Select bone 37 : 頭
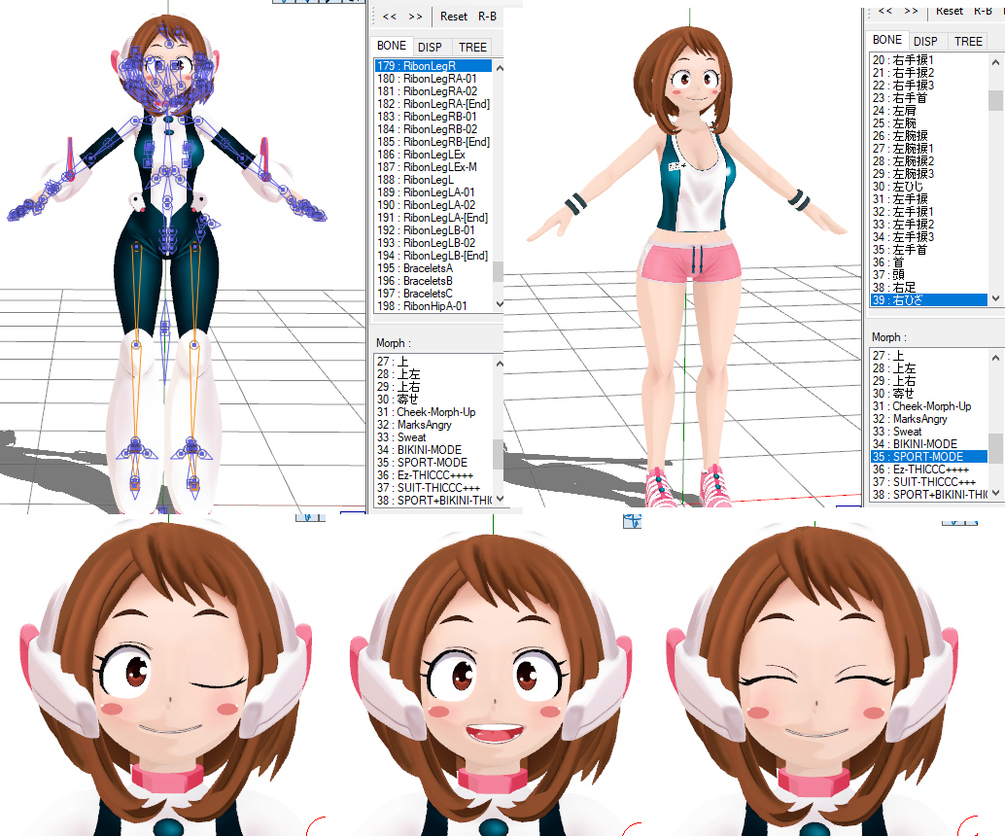This screenshot has width=1005, height=836. coord(929,274)
